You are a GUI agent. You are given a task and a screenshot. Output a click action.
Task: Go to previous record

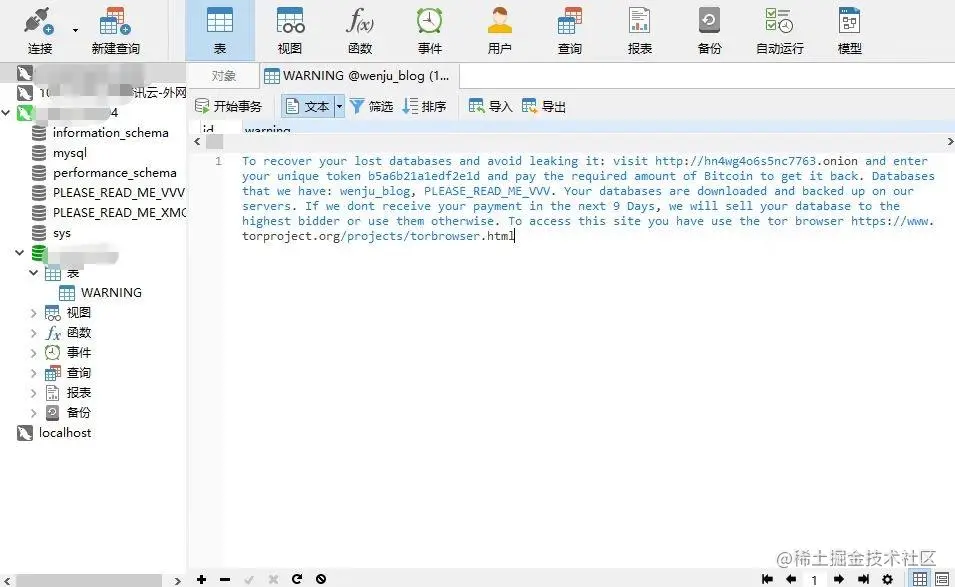[791, 579]
